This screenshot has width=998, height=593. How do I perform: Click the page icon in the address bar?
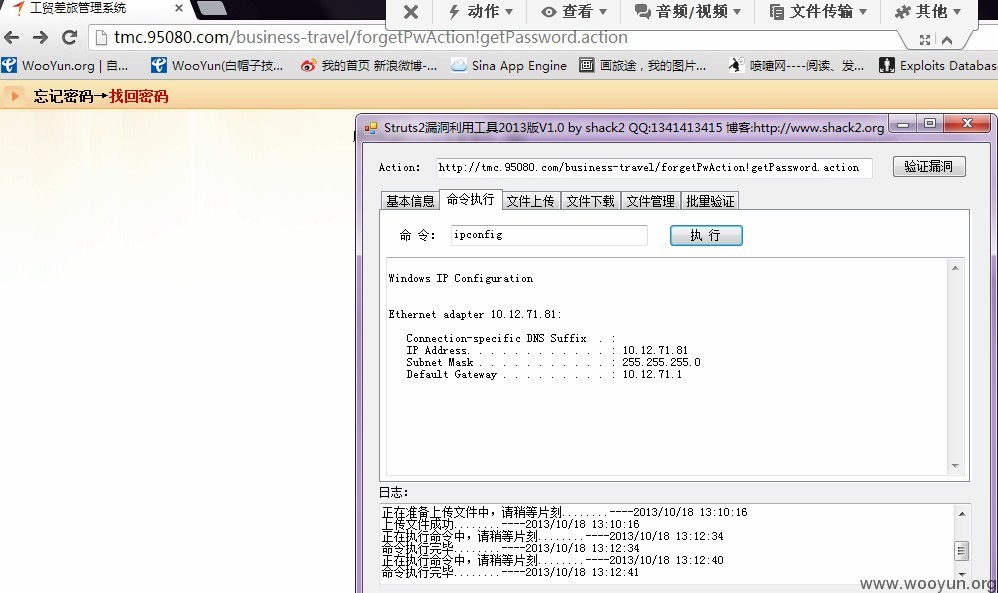(101, 38)
